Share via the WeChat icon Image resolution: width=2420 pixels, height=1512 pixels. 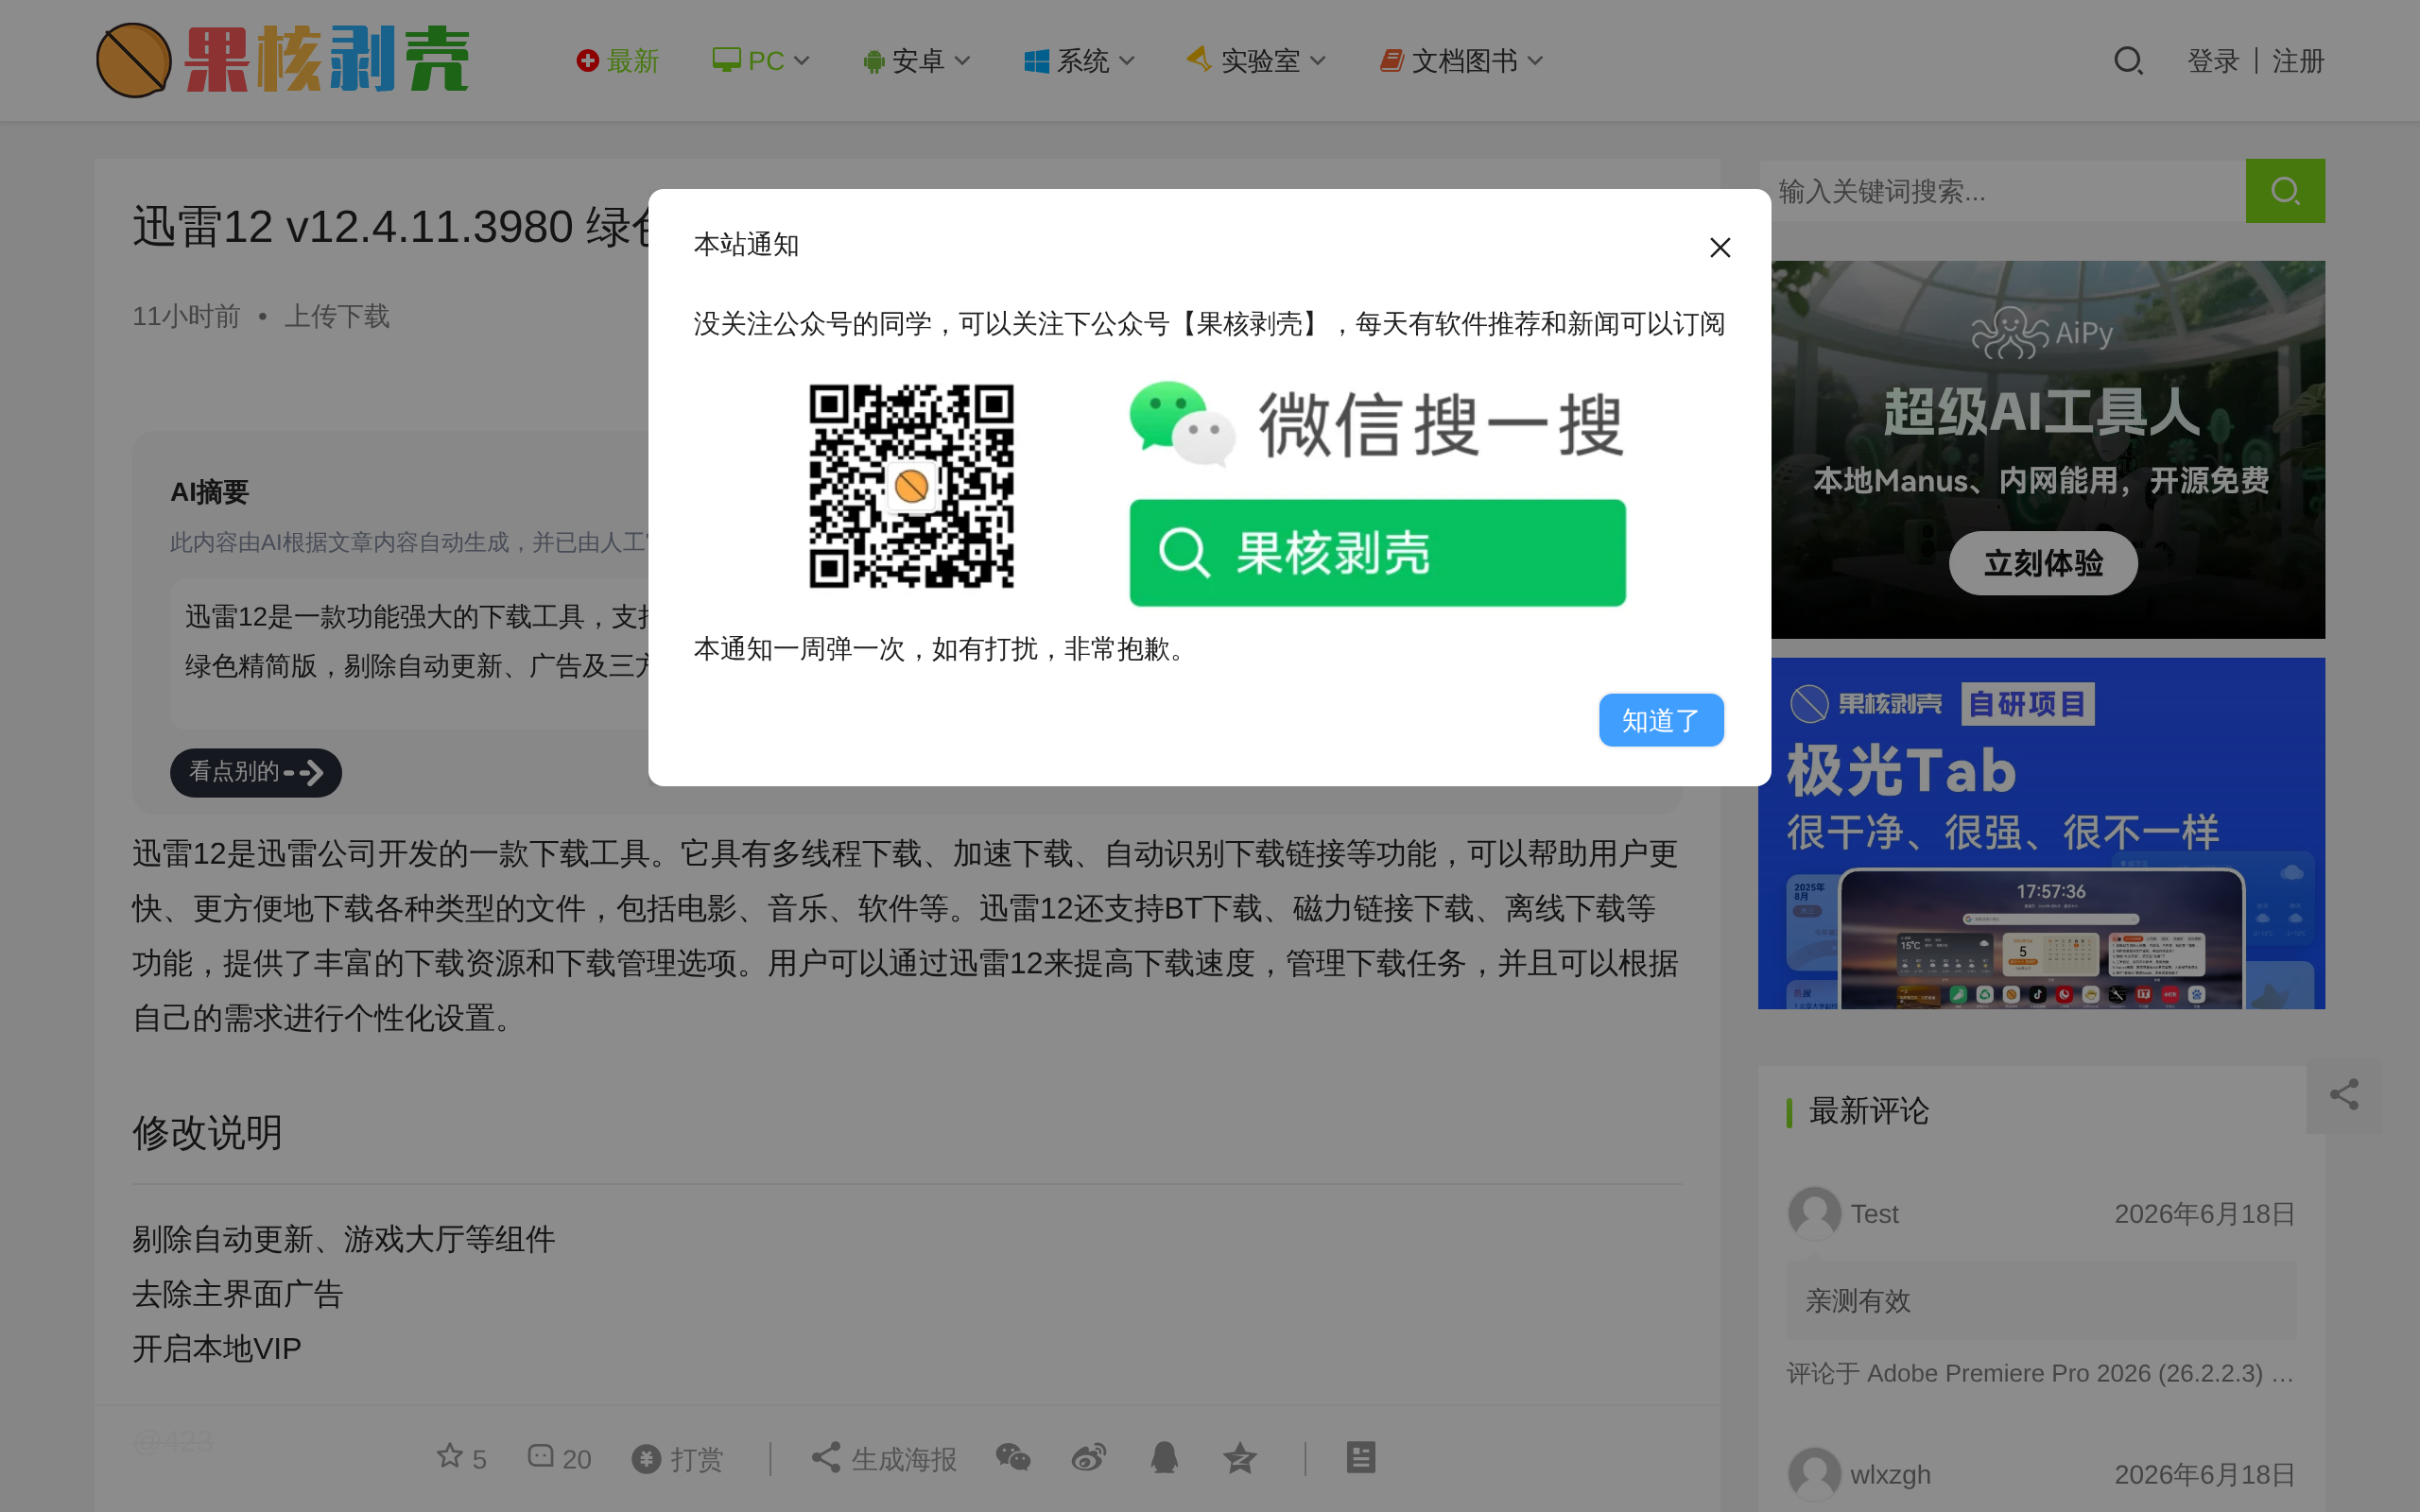pyautogui.click(x=1013, y=1458)
